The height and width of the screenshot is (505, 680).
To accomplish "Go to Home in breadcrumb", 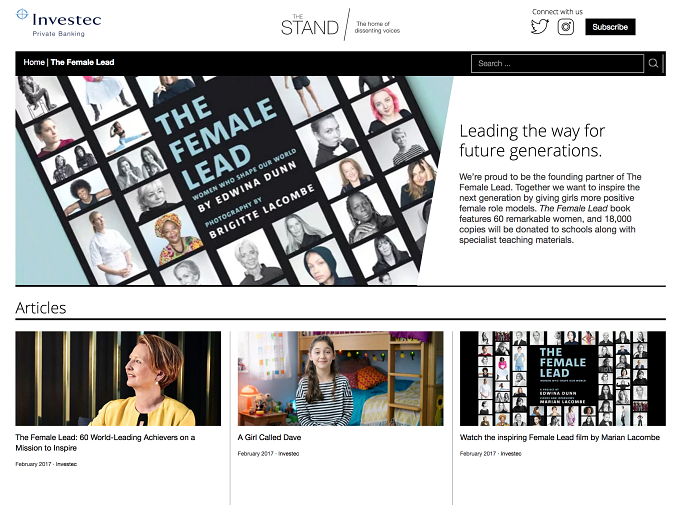I will coord(34,62).
